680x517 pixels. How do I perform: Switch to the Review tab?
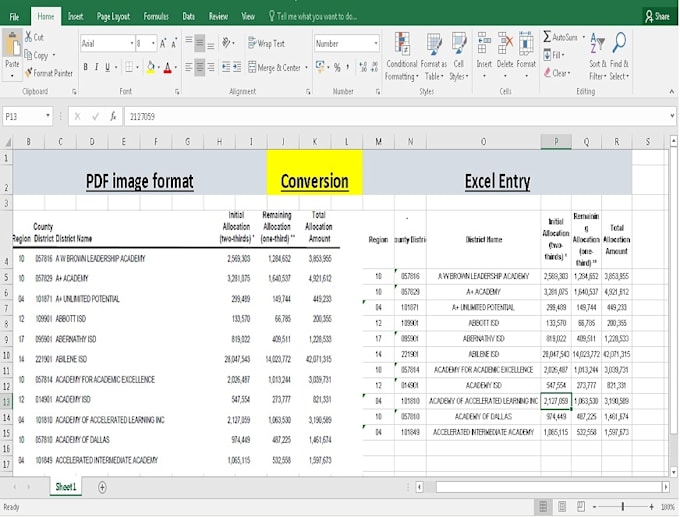coord(218,16)
